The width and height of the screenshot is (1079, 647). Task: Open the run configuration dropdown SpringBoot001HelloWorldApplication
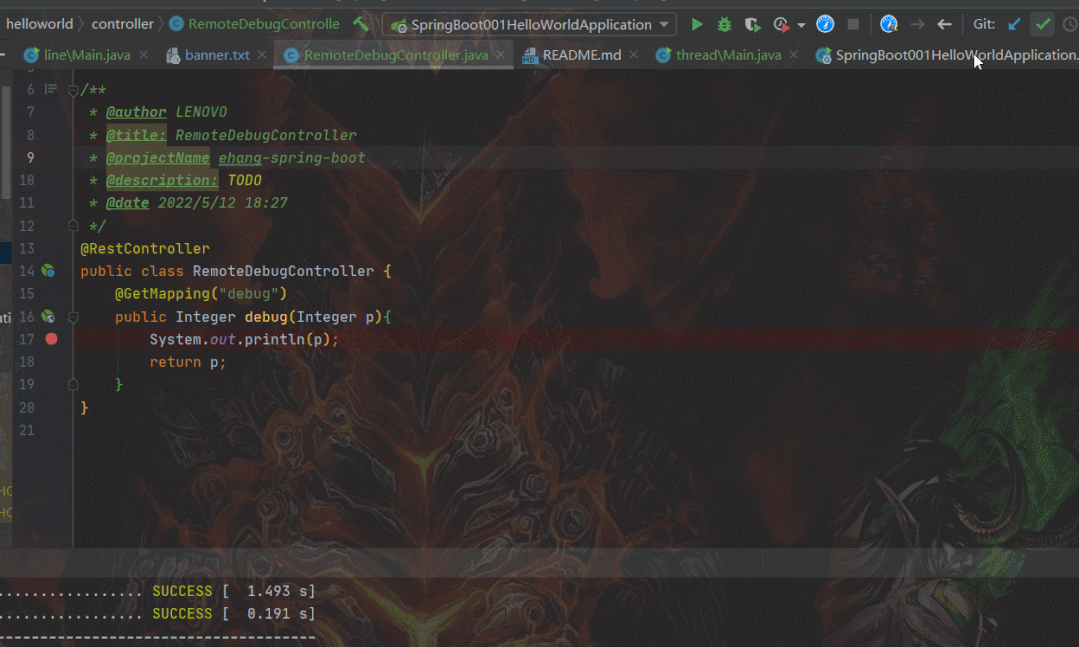pos(529,25)
